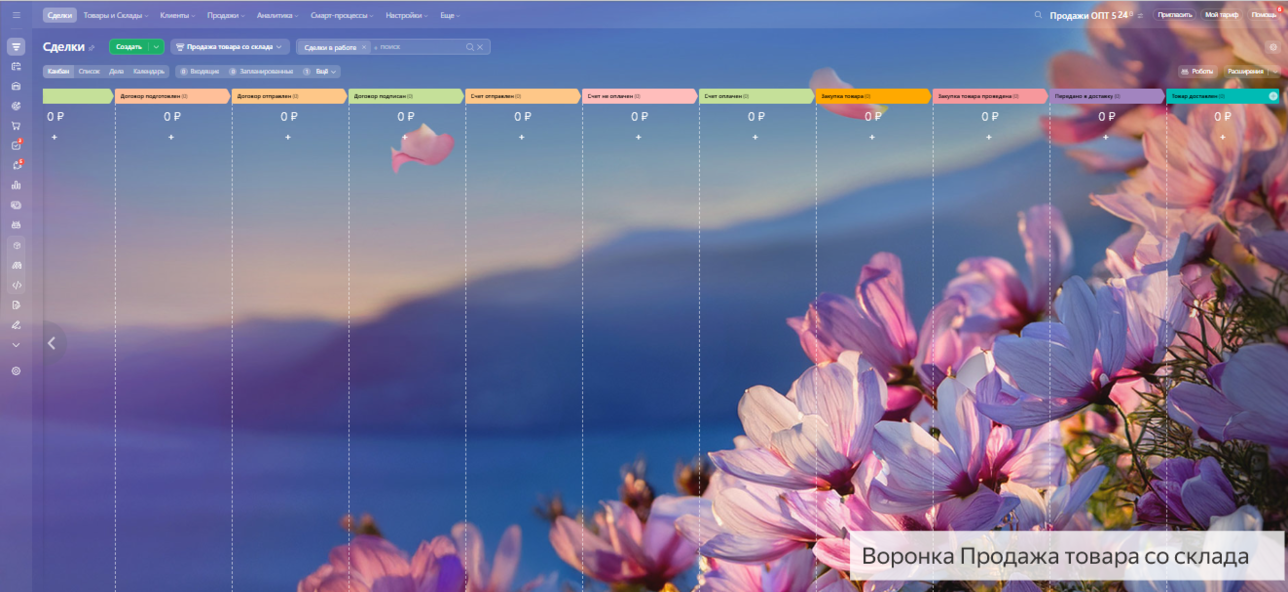
Task: Open the sidebar settings gear icon
Action: pyautogui.click(x=16, y=371)
